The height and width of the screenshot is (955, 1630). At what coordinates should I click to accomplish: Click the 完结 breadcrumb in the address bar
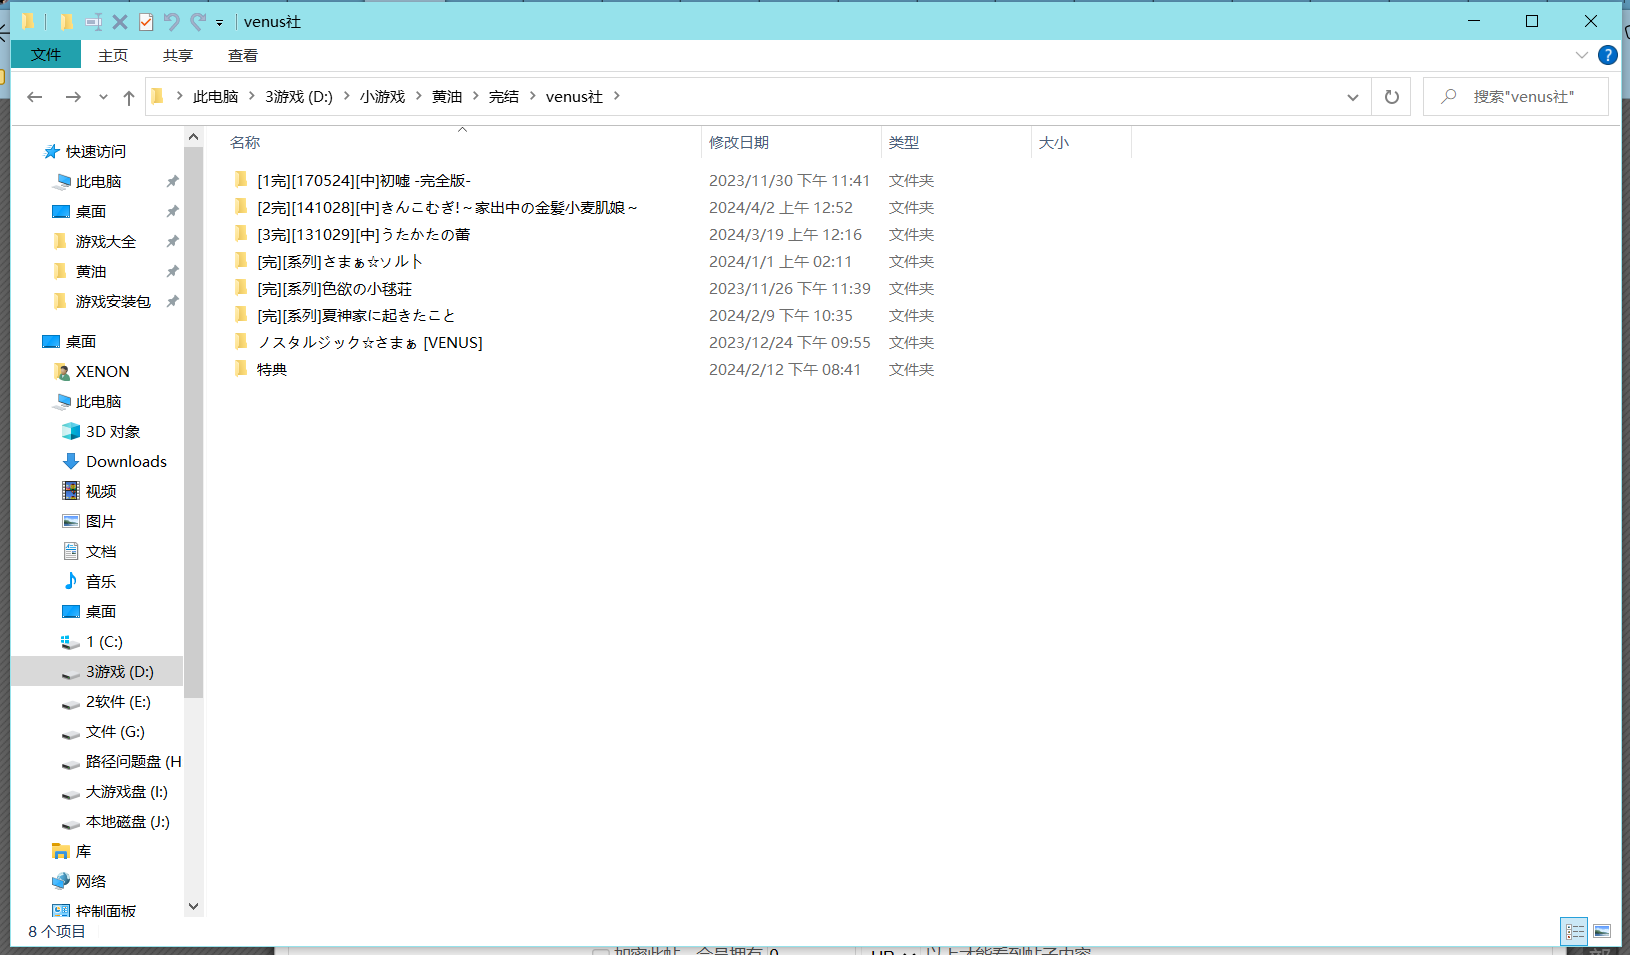[504, 96]
